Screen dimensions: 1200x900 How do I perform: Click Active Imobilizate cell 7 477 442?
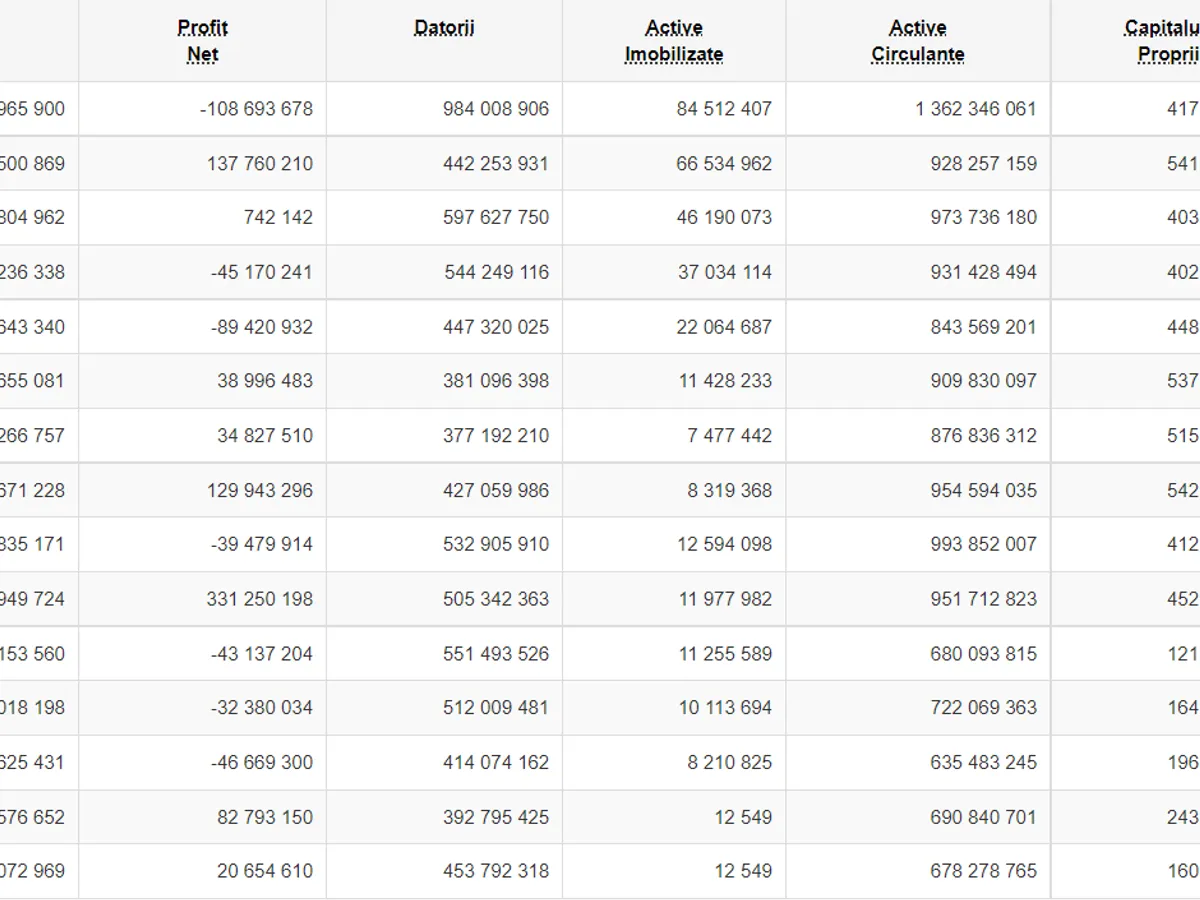[x=729, y=436]
